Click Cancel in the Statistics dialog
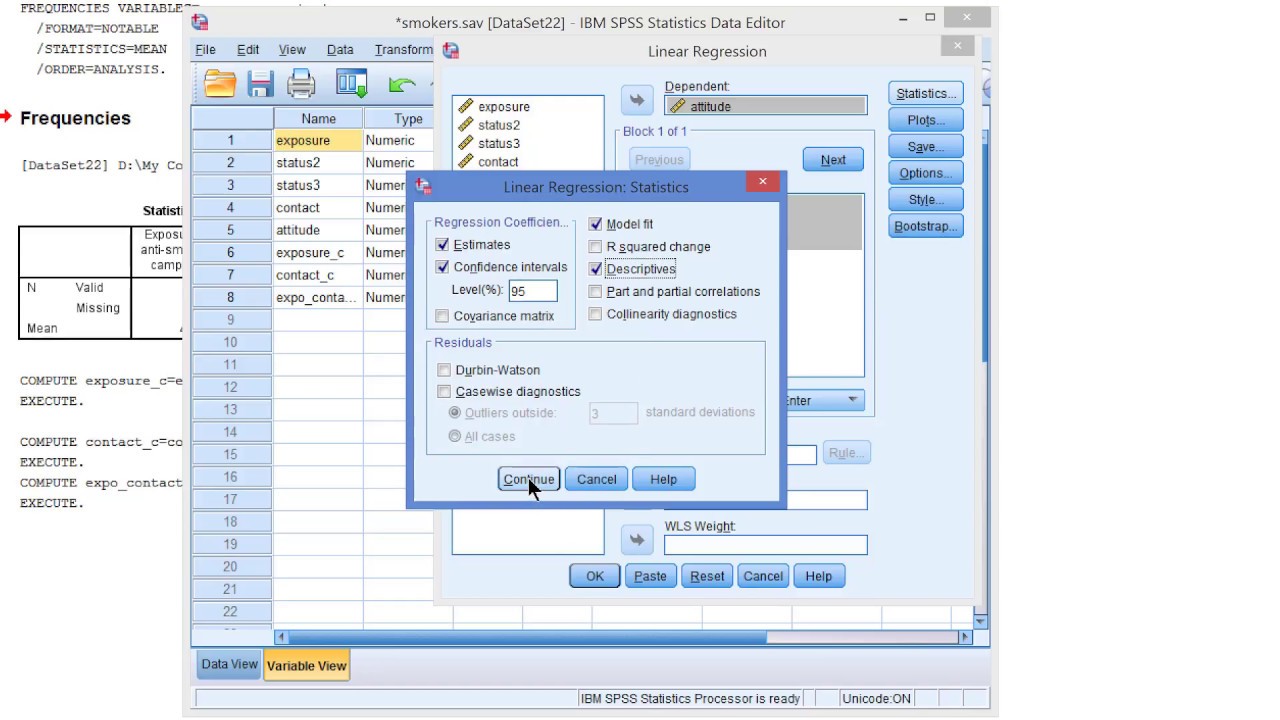Viewport: 1280px width, 720px height. coord(597,479)
